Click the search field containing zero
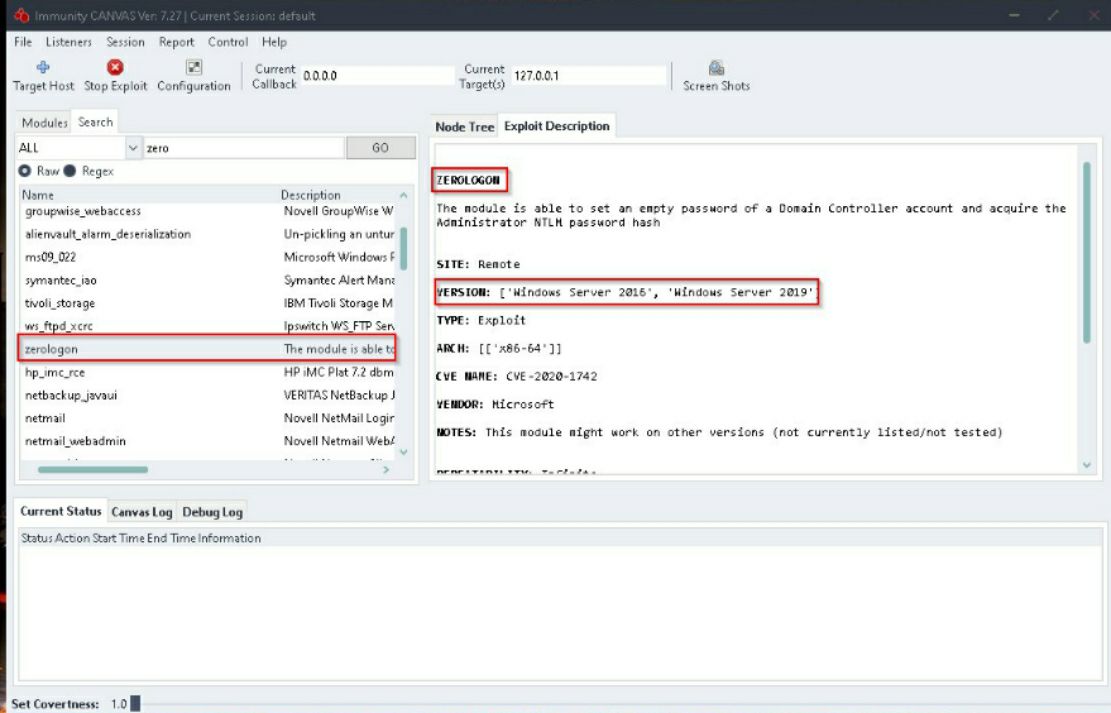This screenshot has width=1111, height=713. pos(244,147)
